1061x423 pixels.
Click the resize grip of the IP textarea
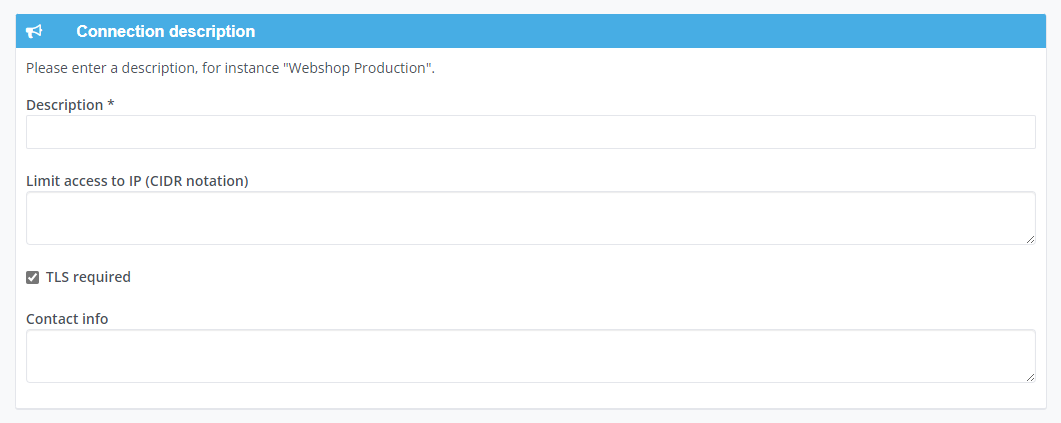(x=1030, y=239)
